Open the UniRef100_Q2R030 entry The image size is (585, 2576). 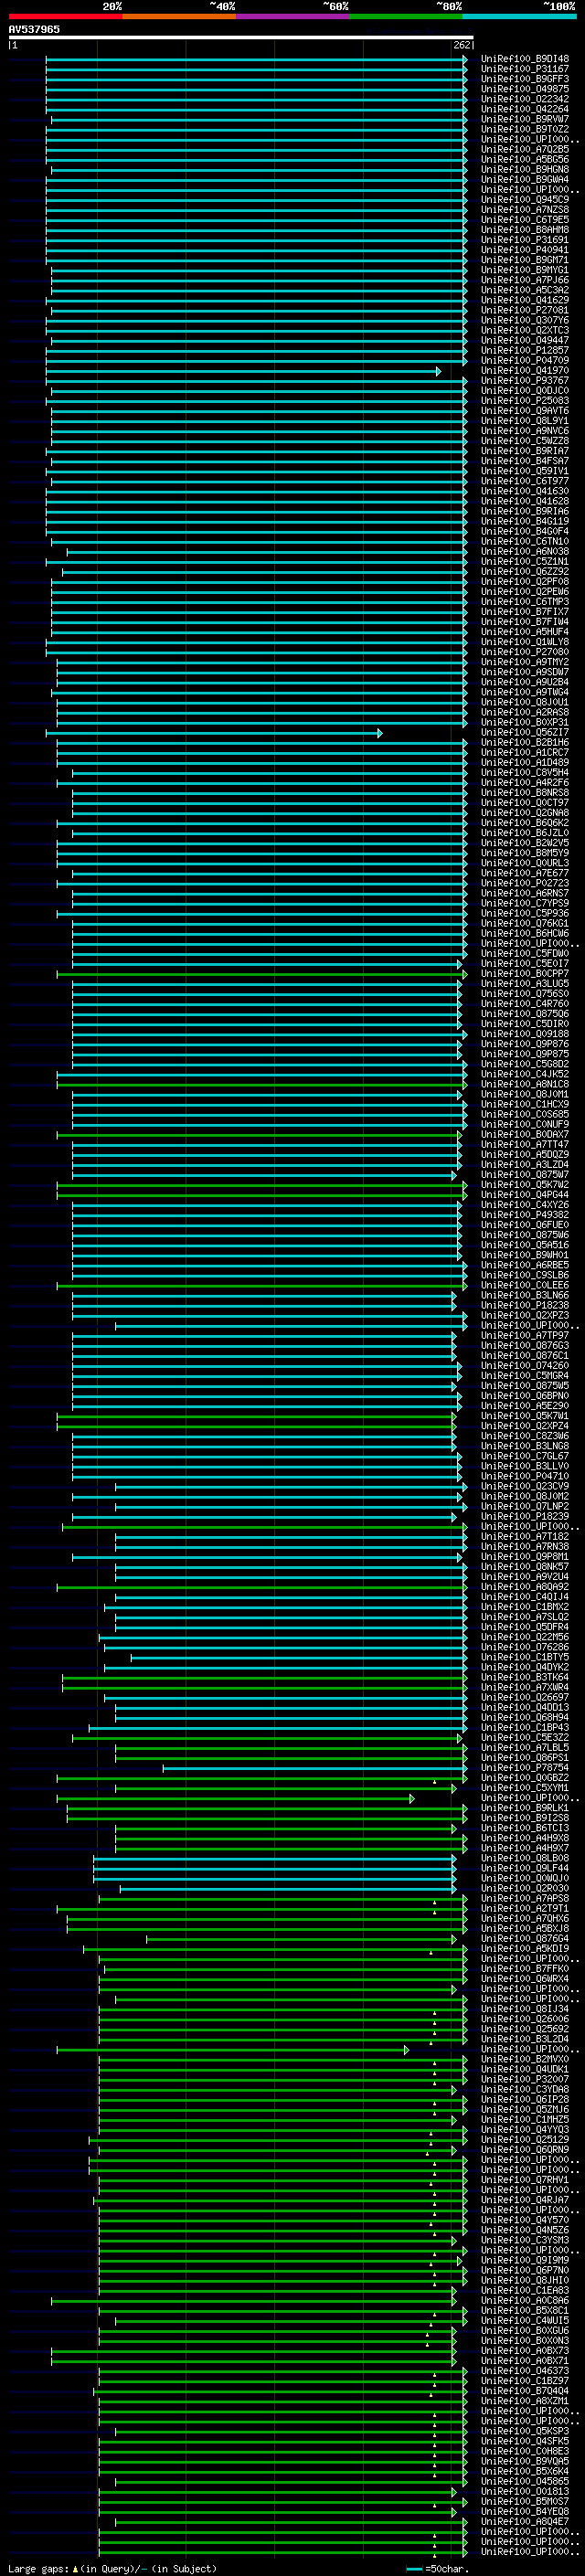[525, 1889]
